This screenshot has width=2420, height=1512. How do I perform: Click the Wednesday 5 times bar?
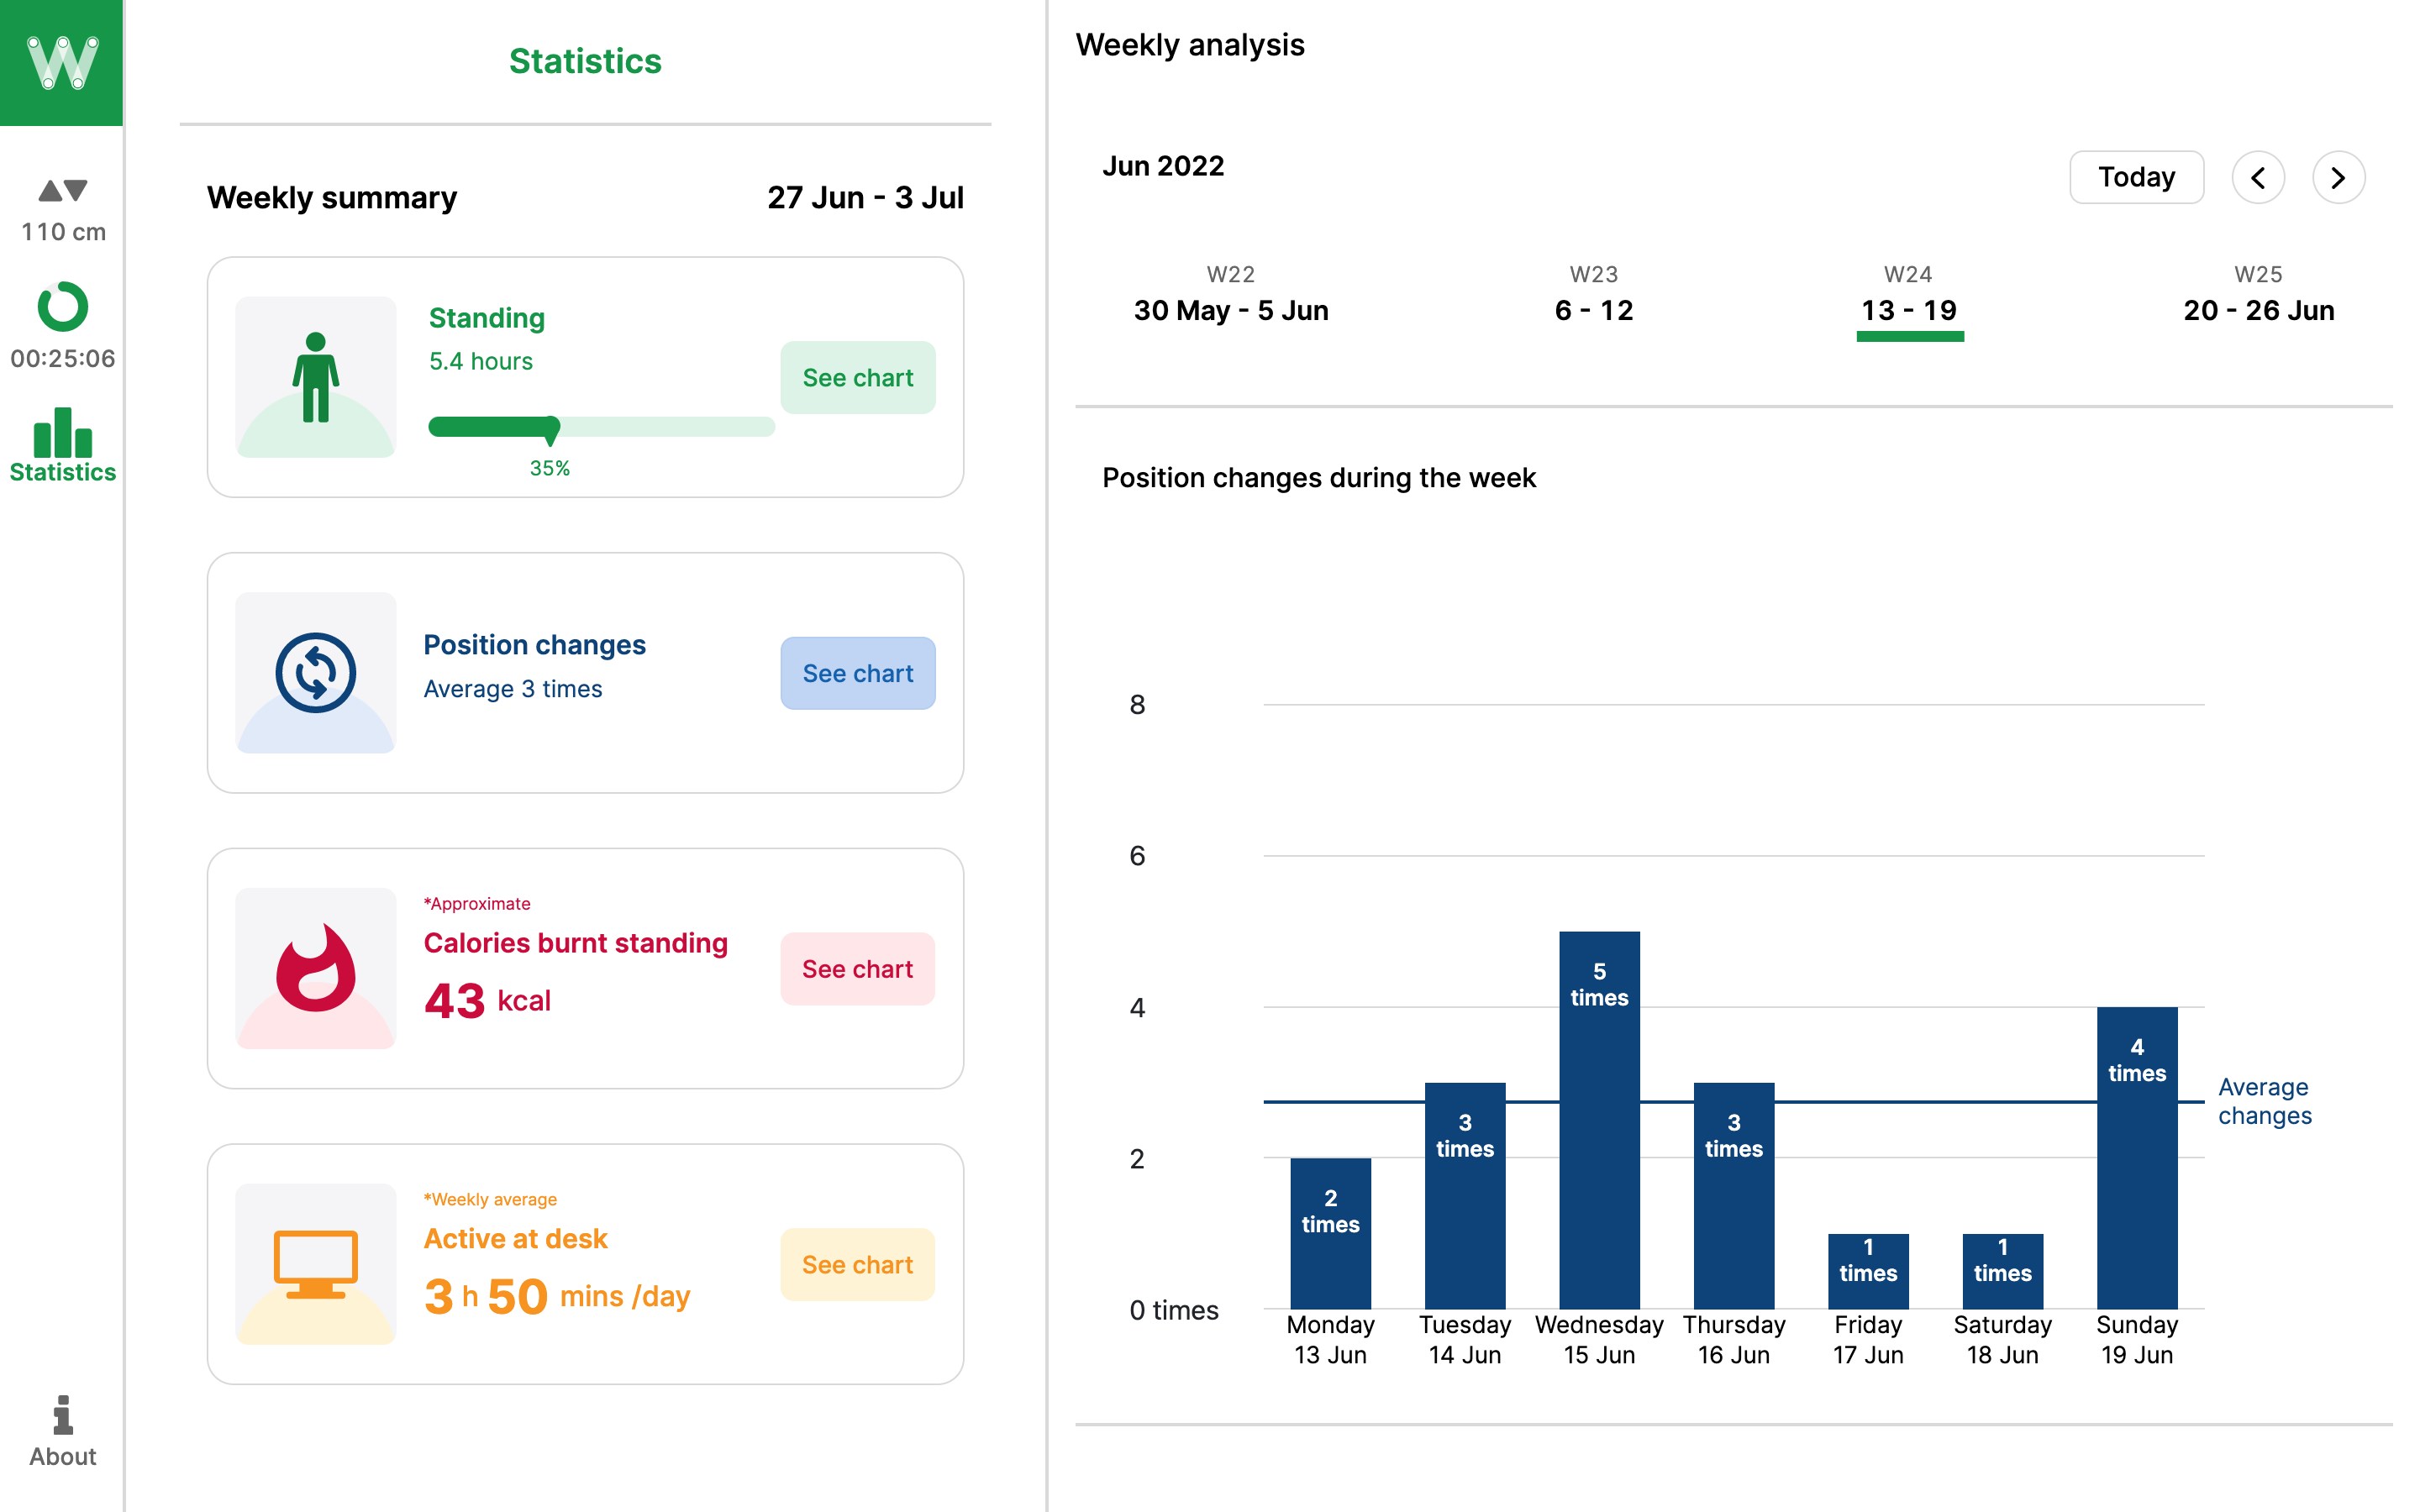pos(1598,1120)
